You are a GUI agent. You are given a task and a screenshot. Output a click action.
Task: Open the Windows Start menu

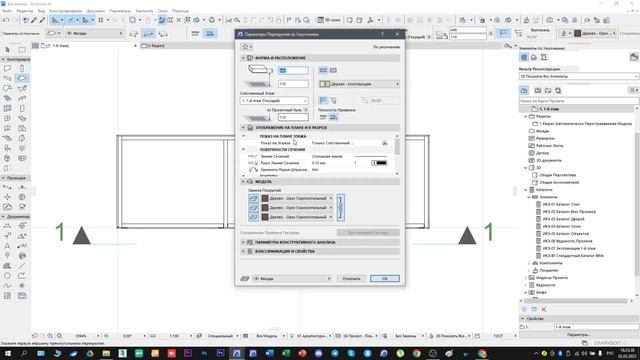click(7, 353)
